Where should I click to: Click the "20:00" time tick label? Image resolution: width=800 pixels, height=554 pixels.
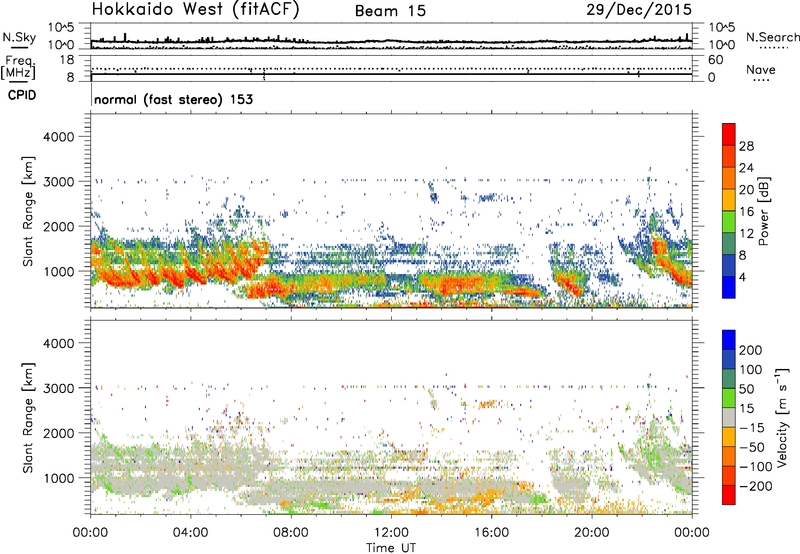point(592,533)
